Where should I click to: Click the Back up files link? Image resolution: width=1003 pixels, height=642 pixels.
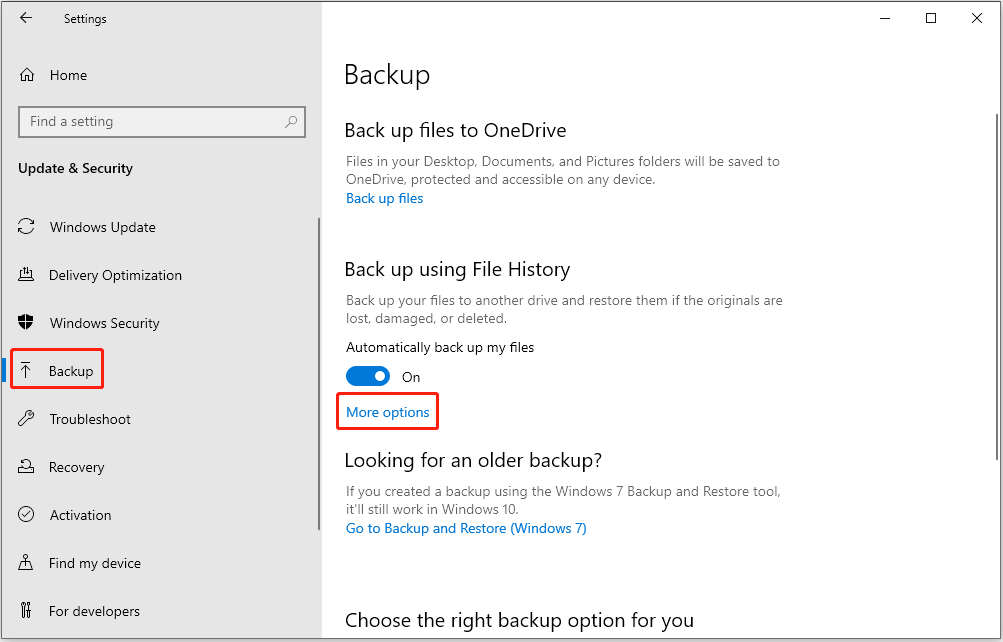pyautogui.click(x=384, y=198)
